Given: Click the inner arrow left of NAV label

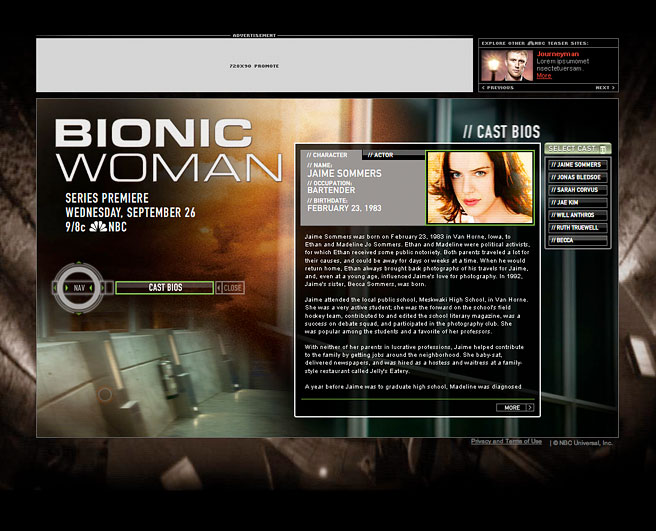Looking at the screenshot, I should tap(67, 288).
